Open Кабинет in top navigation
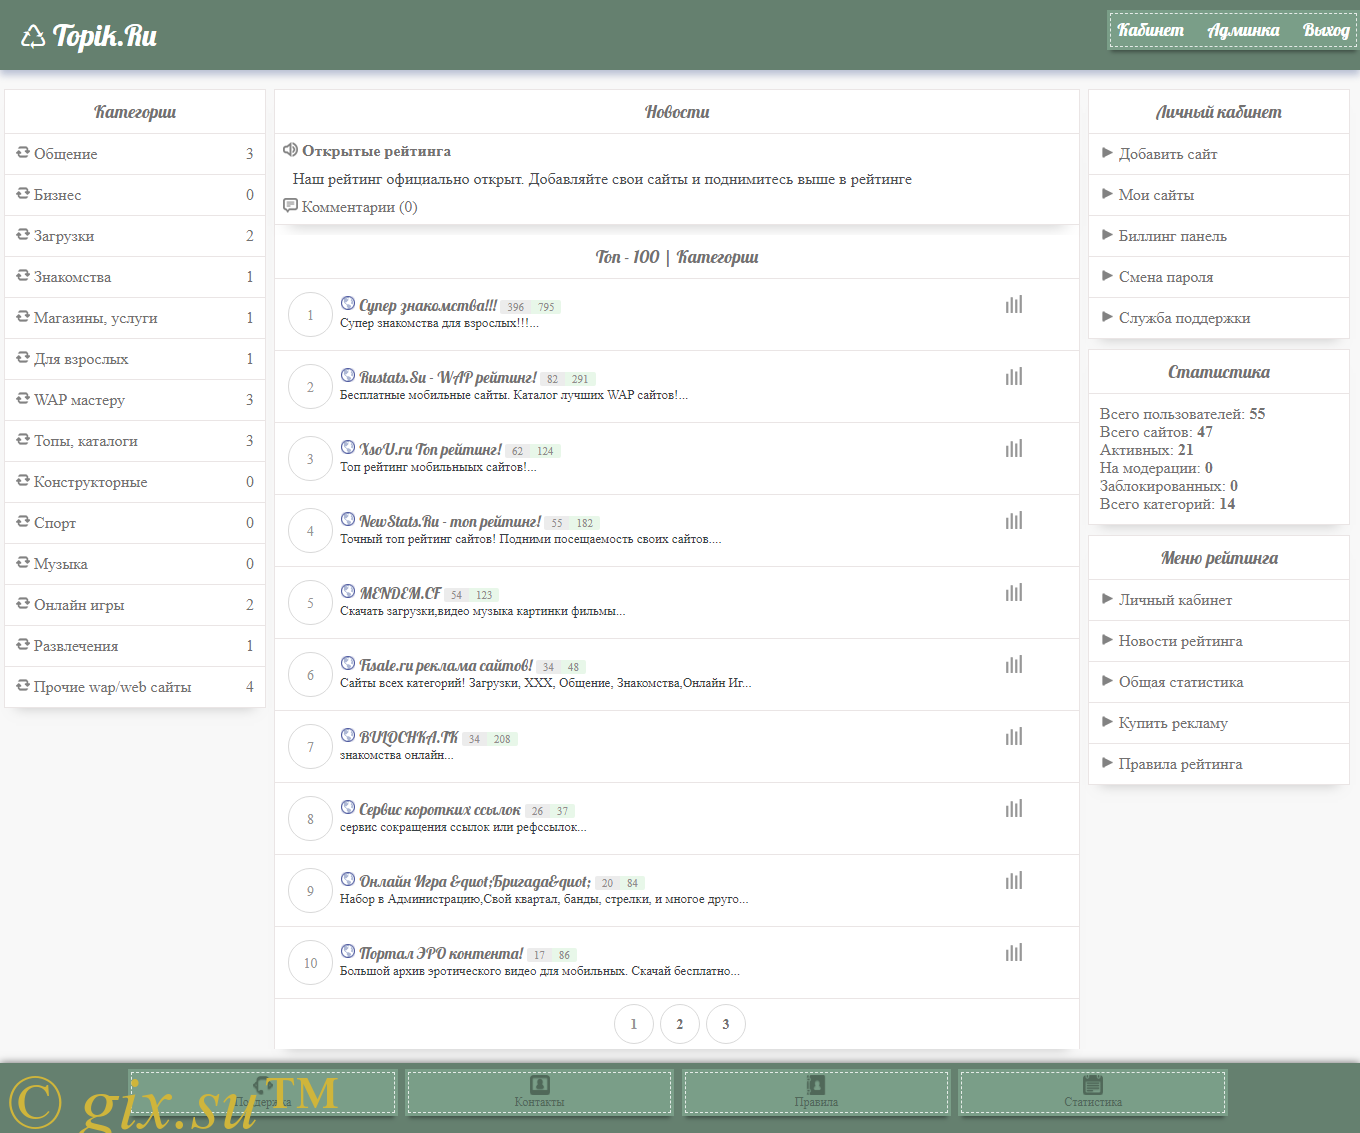Viewport: 1360px width, 1133px height. tap(1150, 30)
